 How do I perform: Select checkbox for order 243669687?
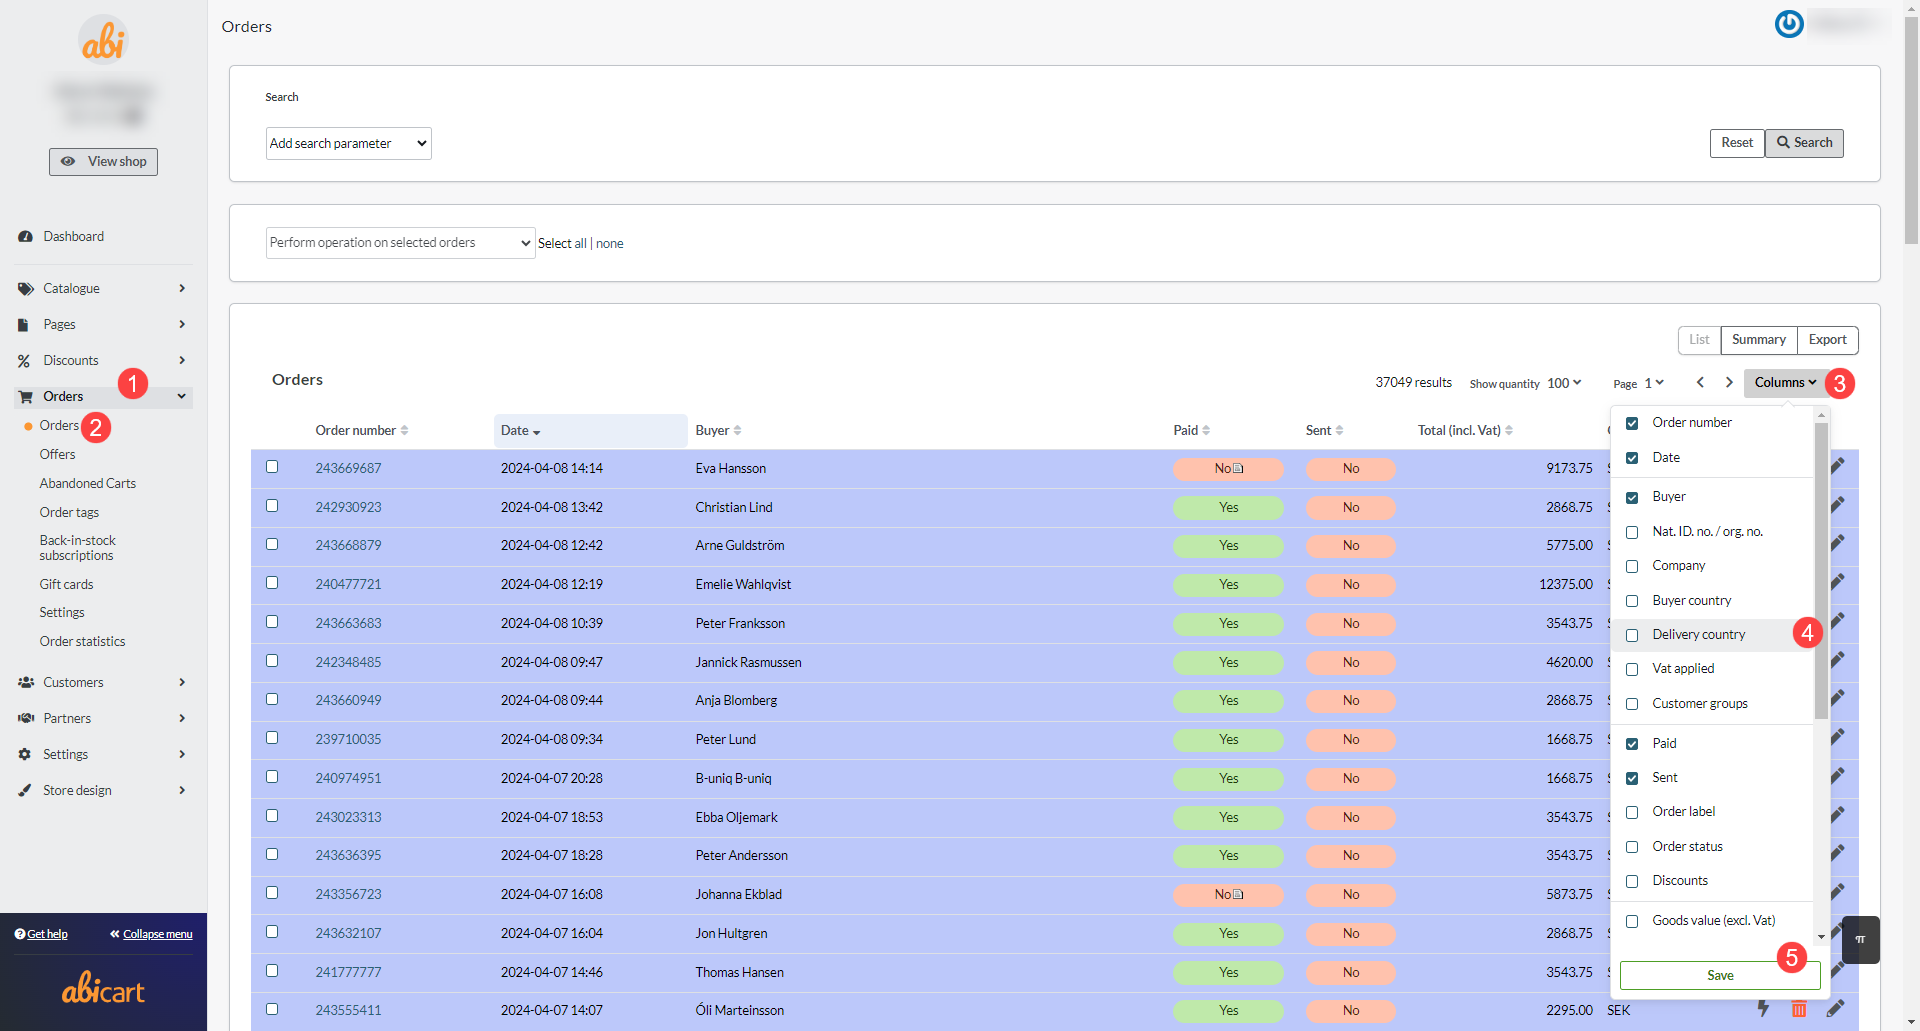click(272, 467)
